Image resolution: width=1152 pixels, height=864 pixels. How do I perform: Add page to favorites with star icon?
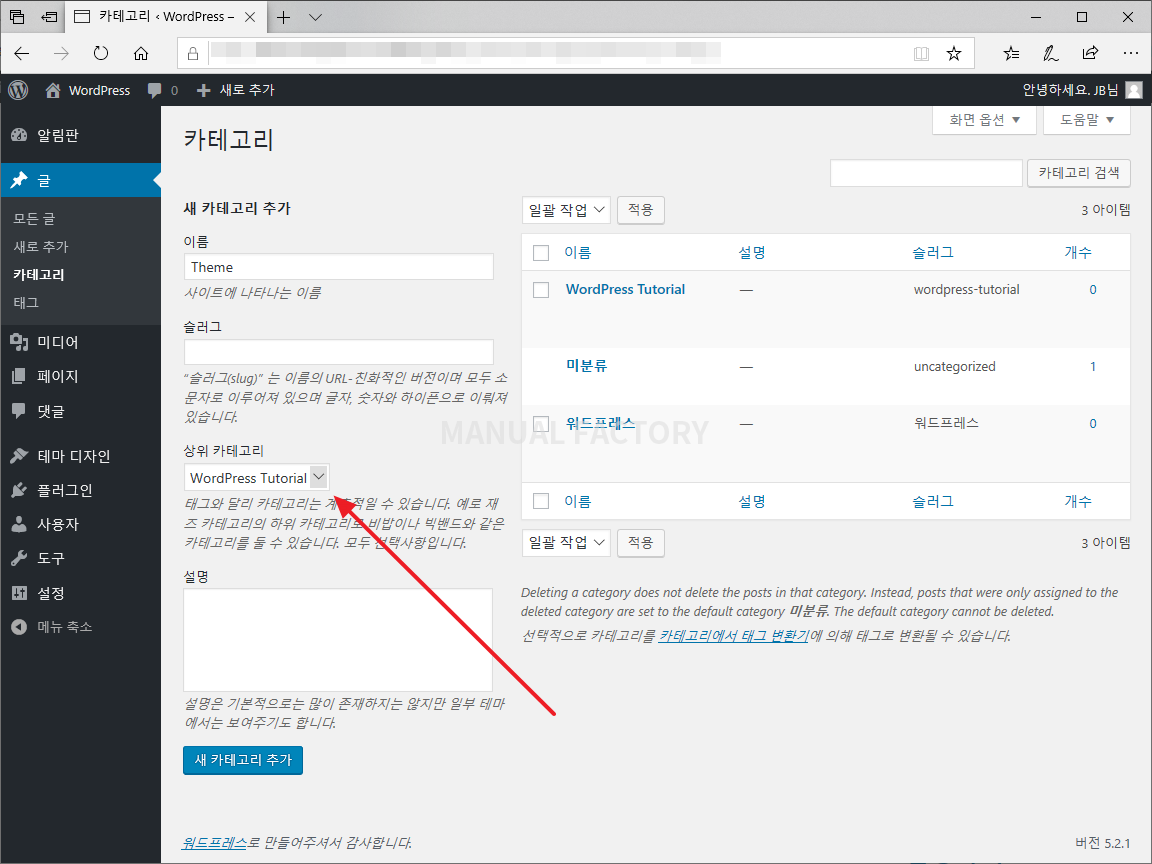tap(954, 53)
